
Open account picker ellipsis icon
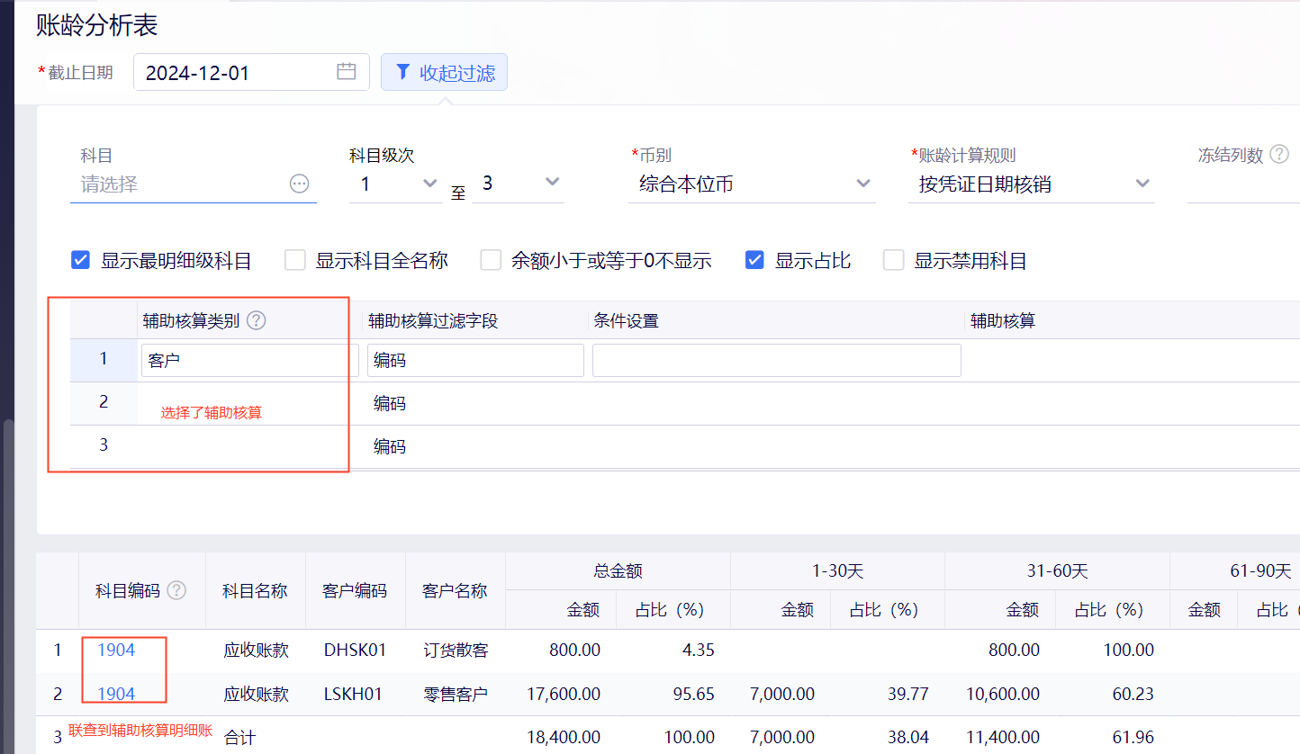tap(299, 184)
